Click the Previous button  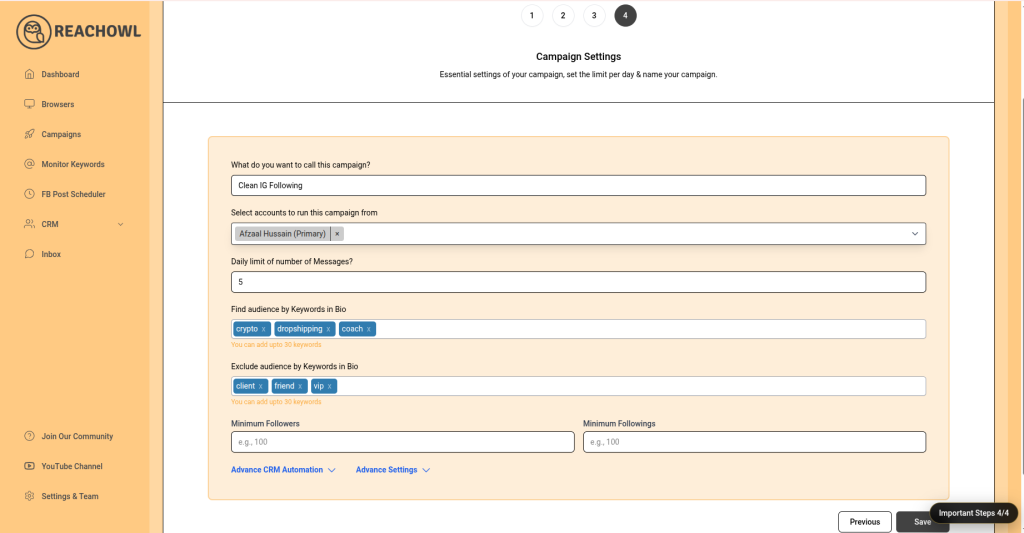coord(864,521)
